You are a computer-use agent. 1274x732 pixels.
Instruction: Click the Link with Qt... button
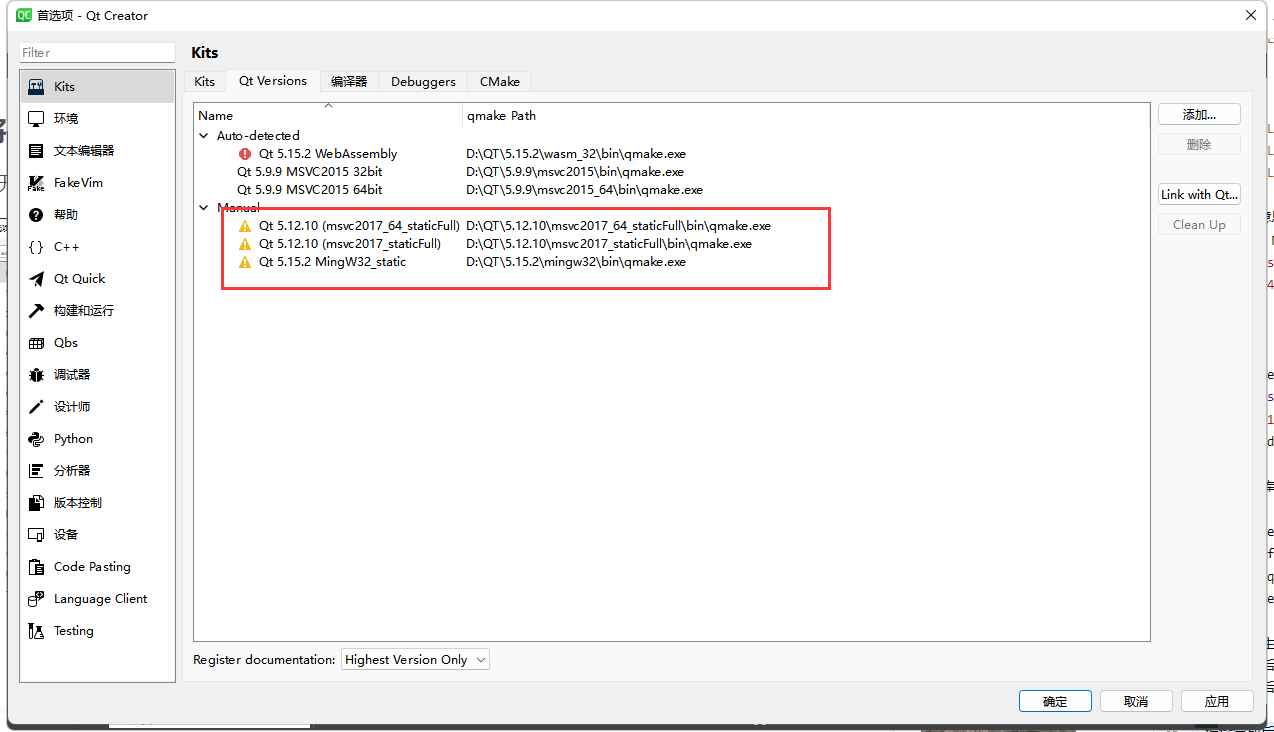pos(1199,195)
